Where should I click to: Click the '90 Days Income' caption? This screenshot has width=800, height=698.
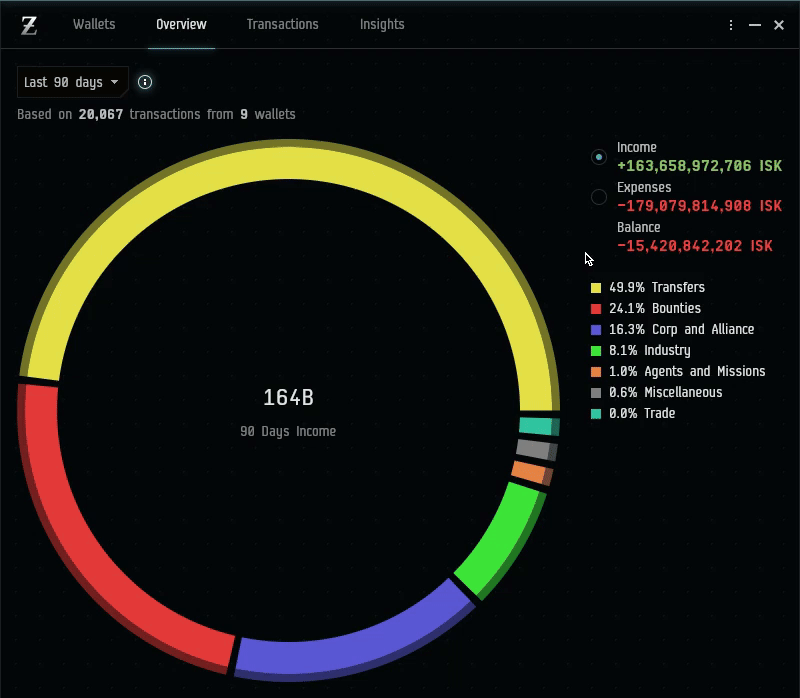288,431
